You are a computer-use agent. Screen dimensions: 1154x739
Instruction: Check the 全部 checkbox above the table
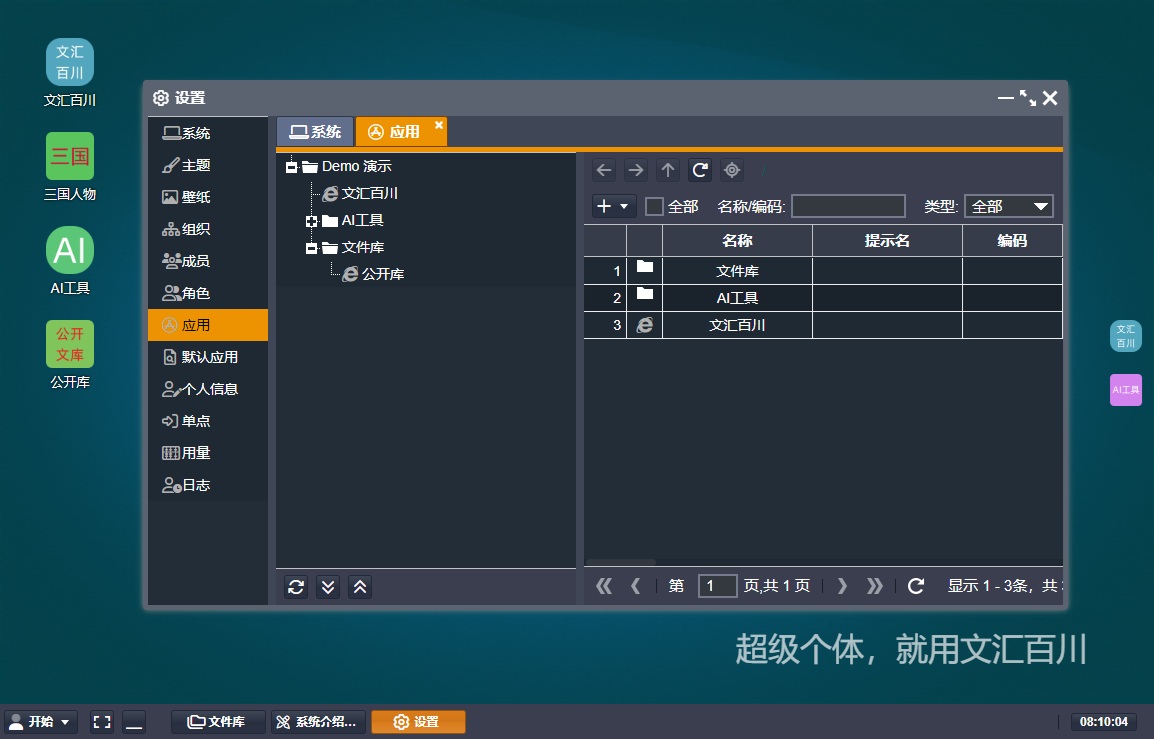[652, 206]
